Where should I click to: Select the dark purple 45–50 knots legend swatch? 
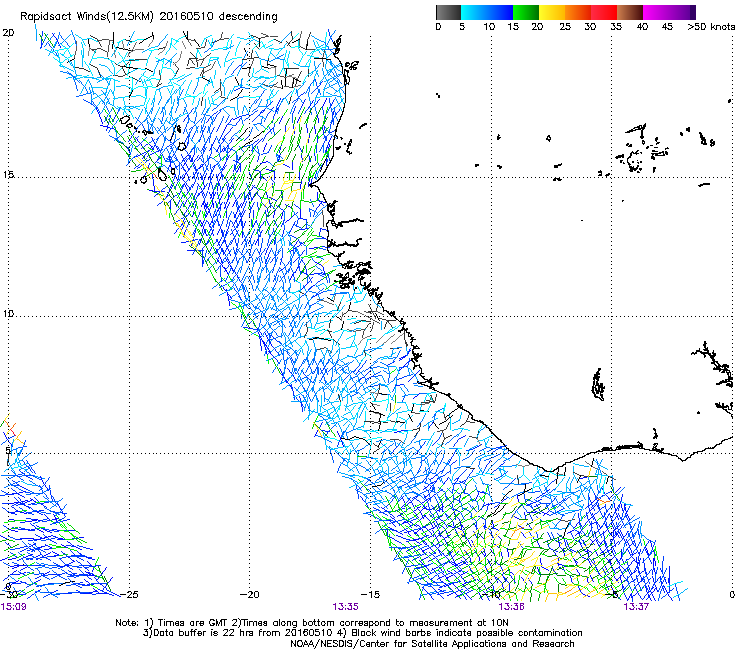(x=682, y=12)
